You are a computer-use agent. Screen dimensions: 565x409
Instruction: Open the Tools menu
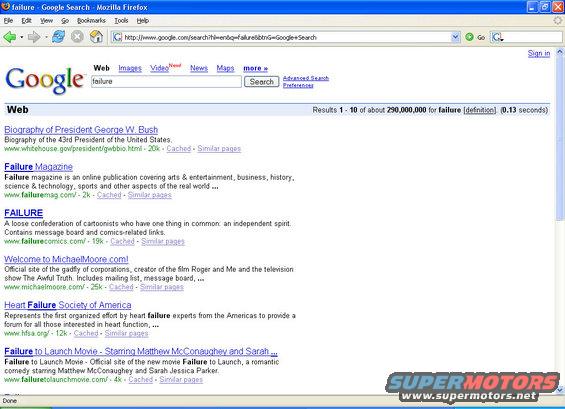tap(121, 21)
